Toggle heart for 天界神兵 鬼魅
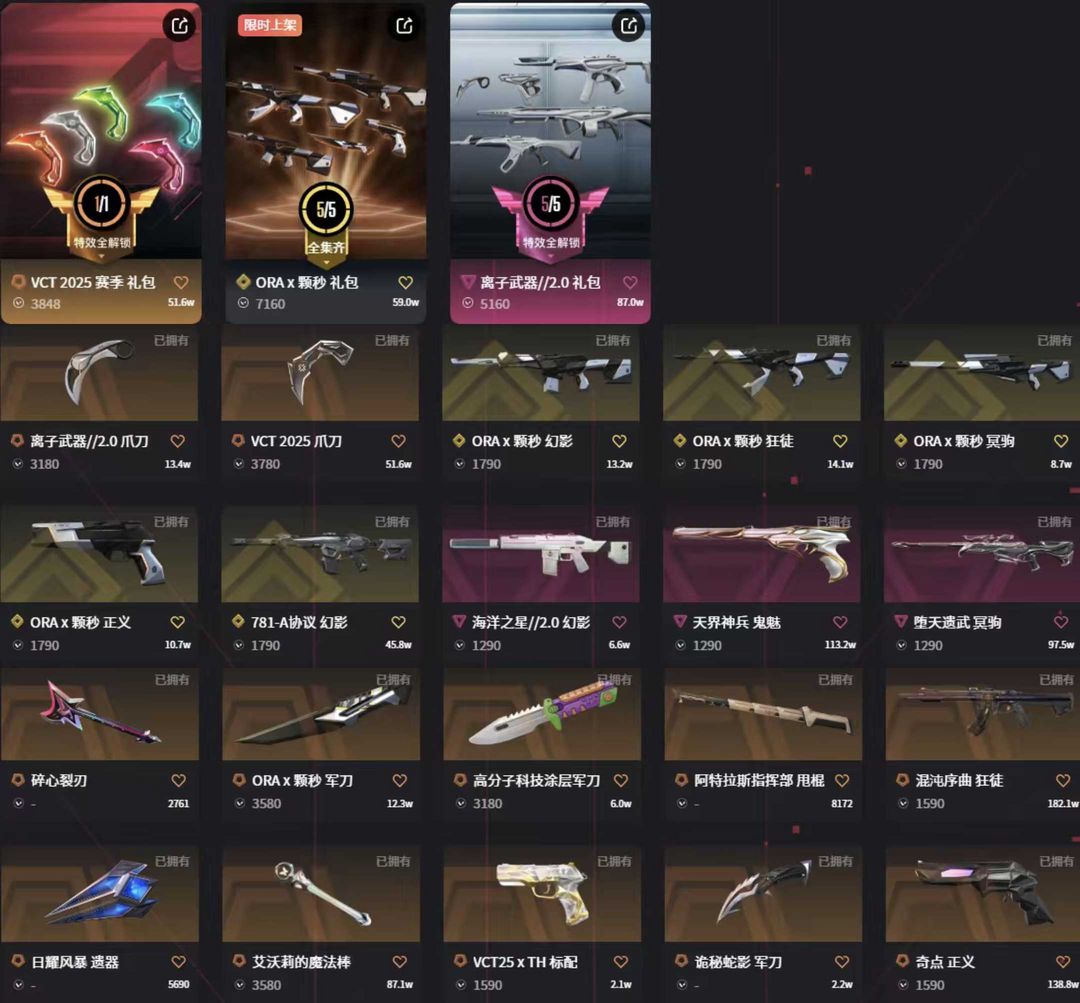The height and width of the screenshot is (1003, 1080). coord(840,623)
